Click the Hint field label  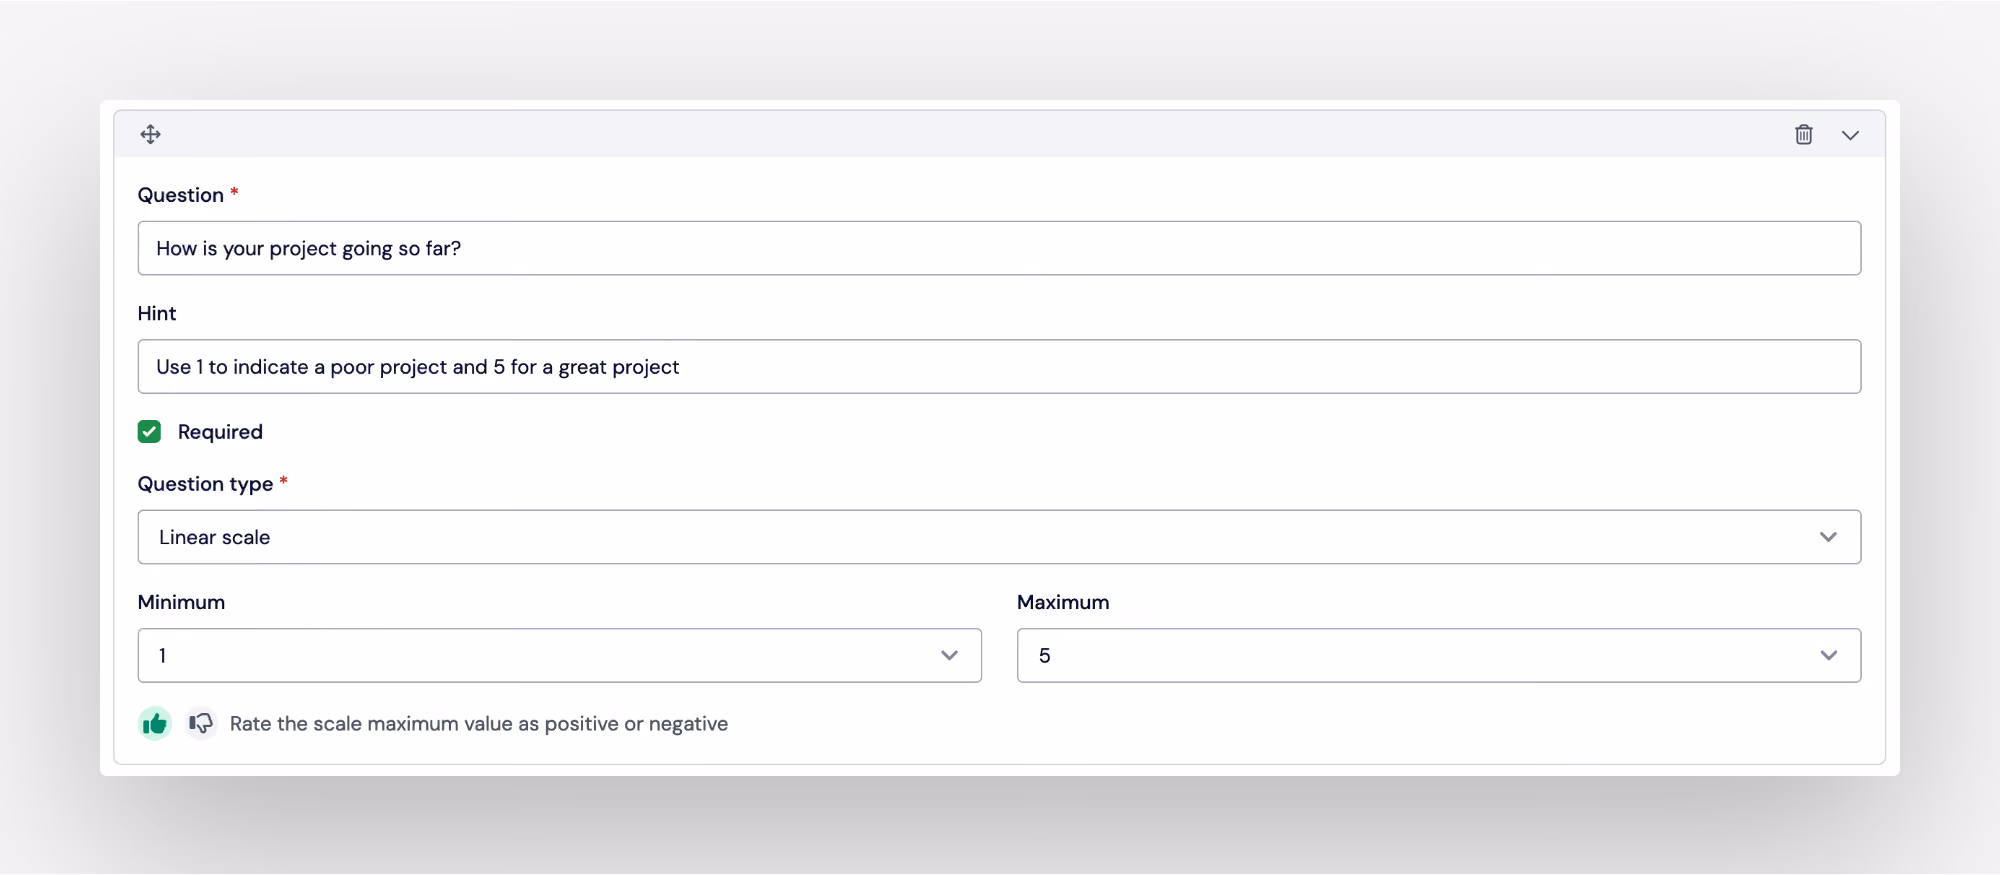tap(157, 313)
